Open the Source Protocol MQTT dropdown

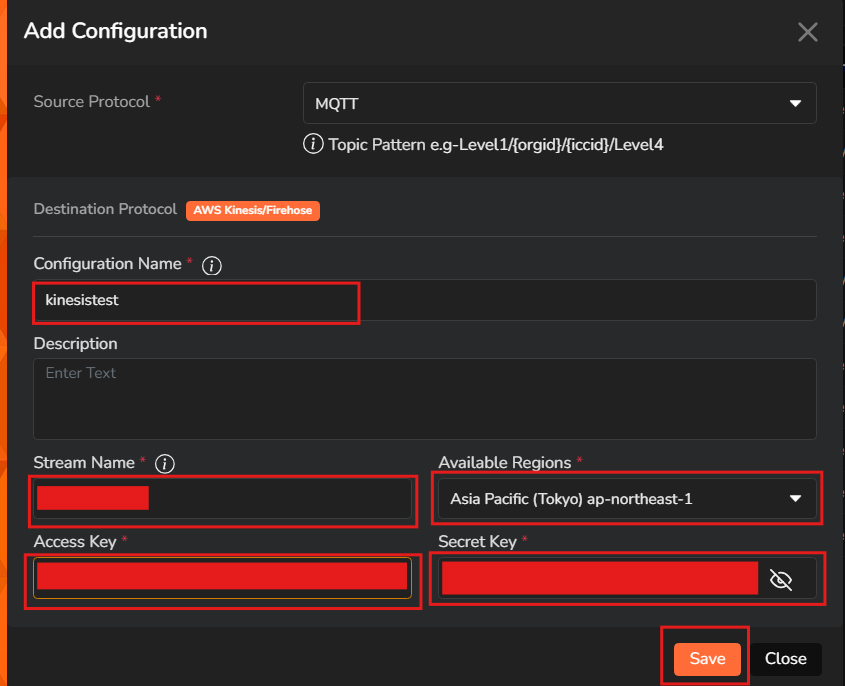click(558, 103)
